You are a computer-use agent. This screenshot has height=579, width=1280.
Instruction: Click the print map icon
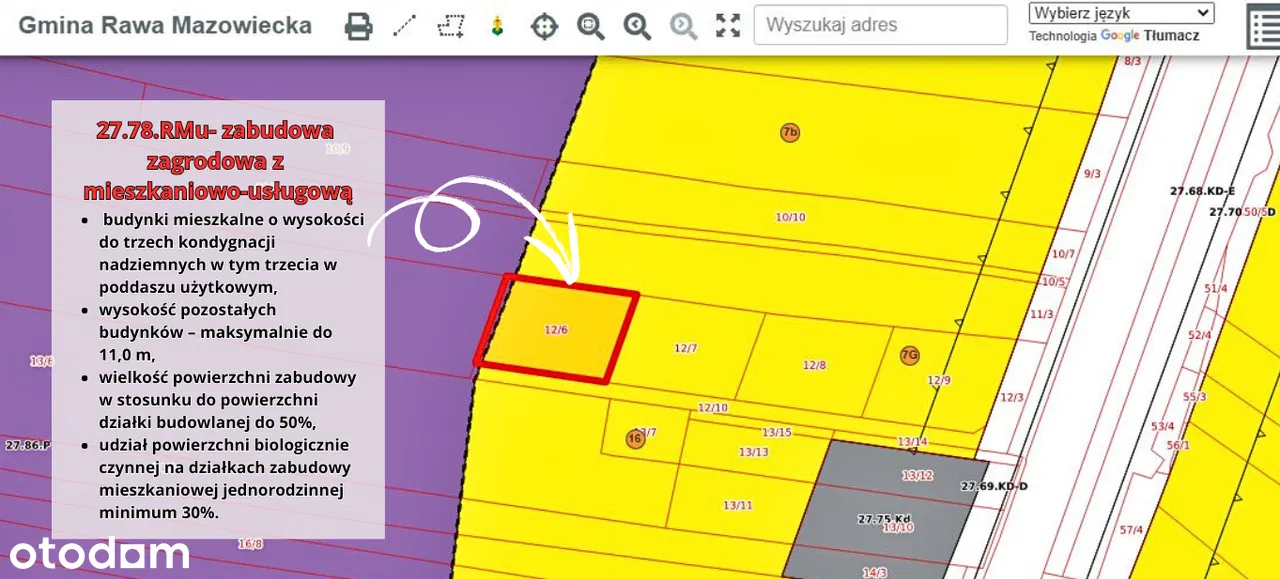(x=358, y=26)
